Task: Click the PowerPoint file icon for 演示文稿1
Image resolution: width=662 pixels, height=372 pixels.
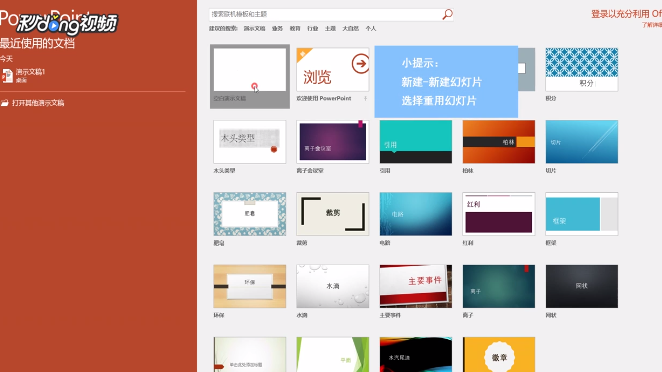Action: [x=7, y=76]
